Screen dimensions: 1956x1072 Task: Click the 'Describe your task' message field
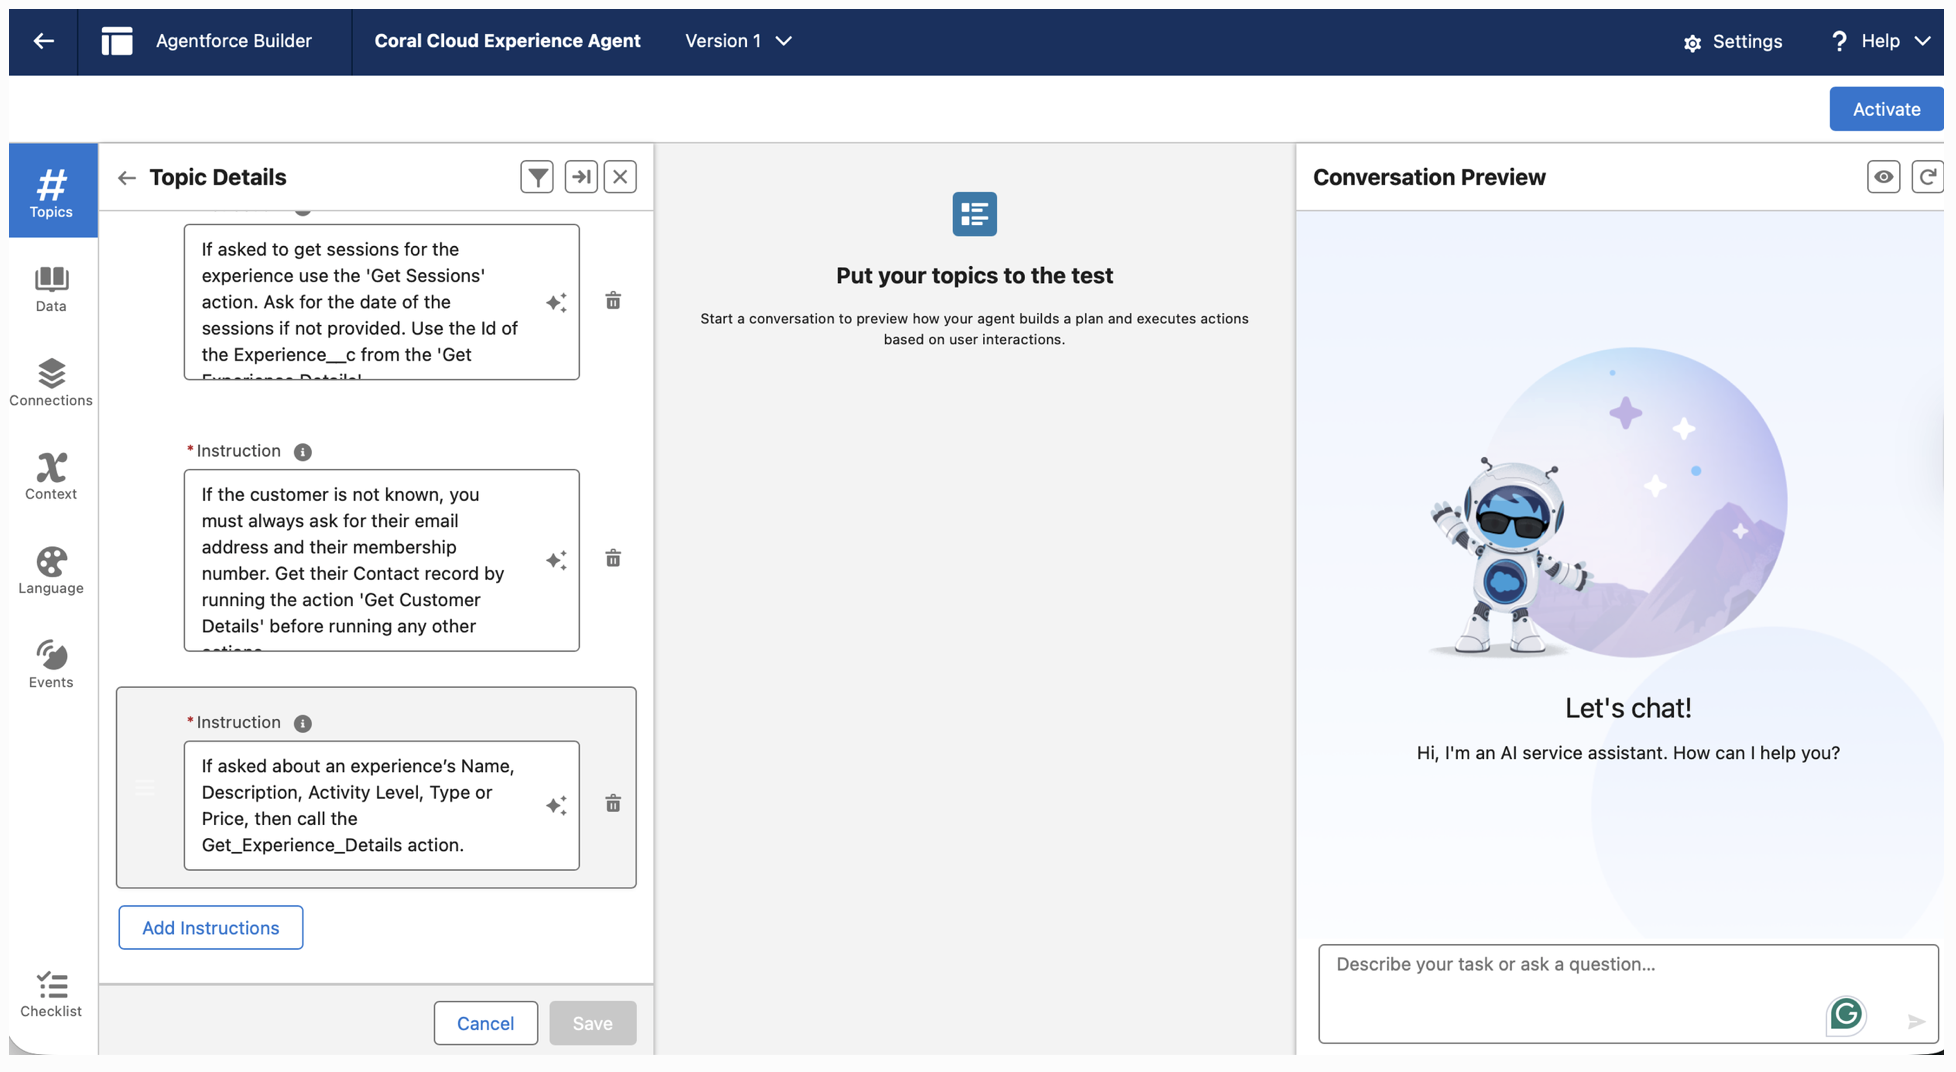[x=1628, y=993]
